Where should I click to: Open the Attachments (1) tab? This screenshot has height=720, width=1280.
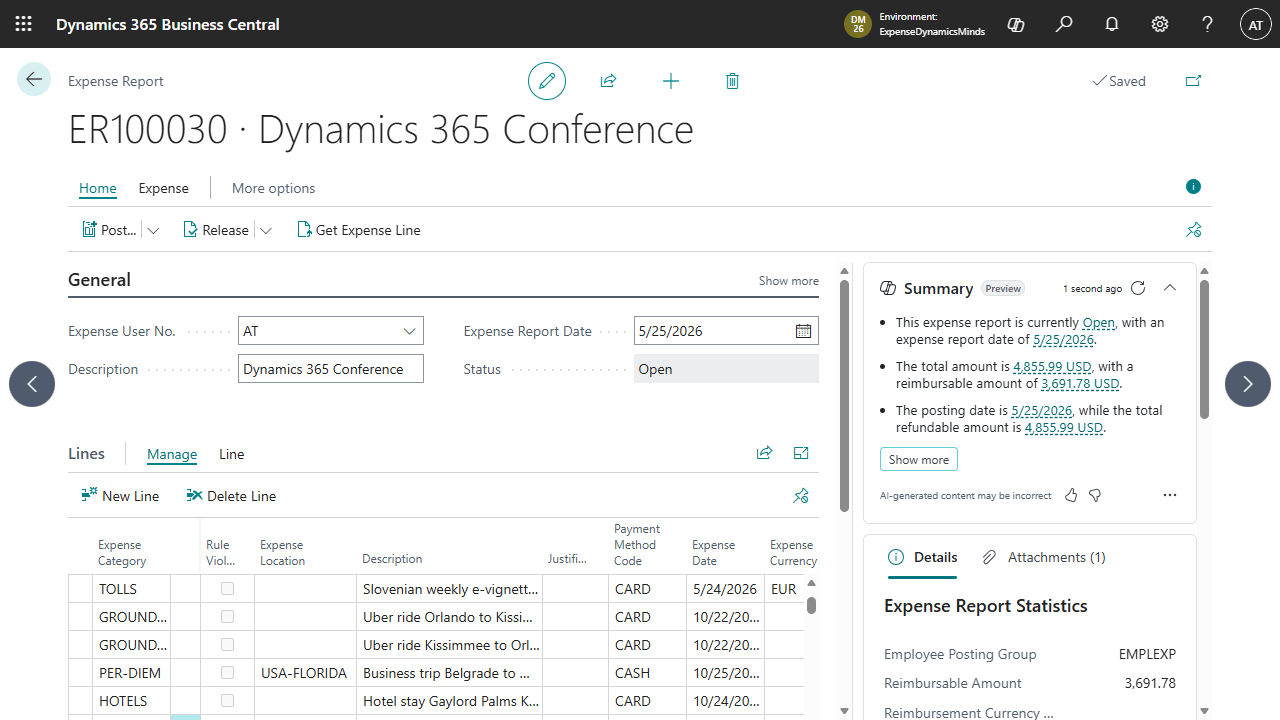coord(1044,557)
